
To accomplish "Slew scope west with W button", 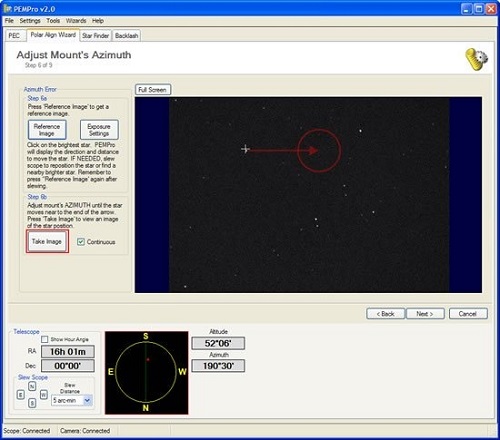I will (x=44, y=395).
